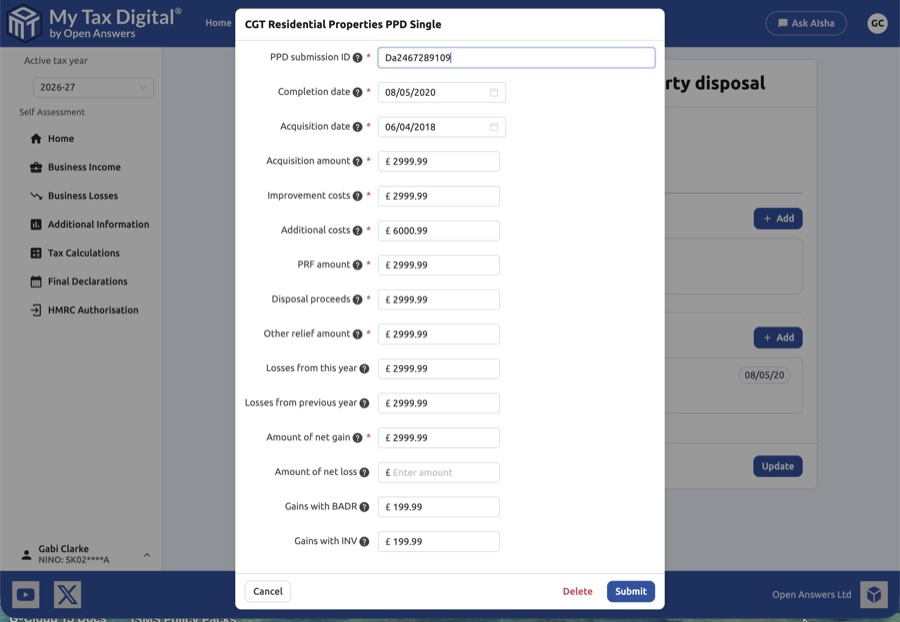
Task: Open the X social link icon
Action: (67, 595)
